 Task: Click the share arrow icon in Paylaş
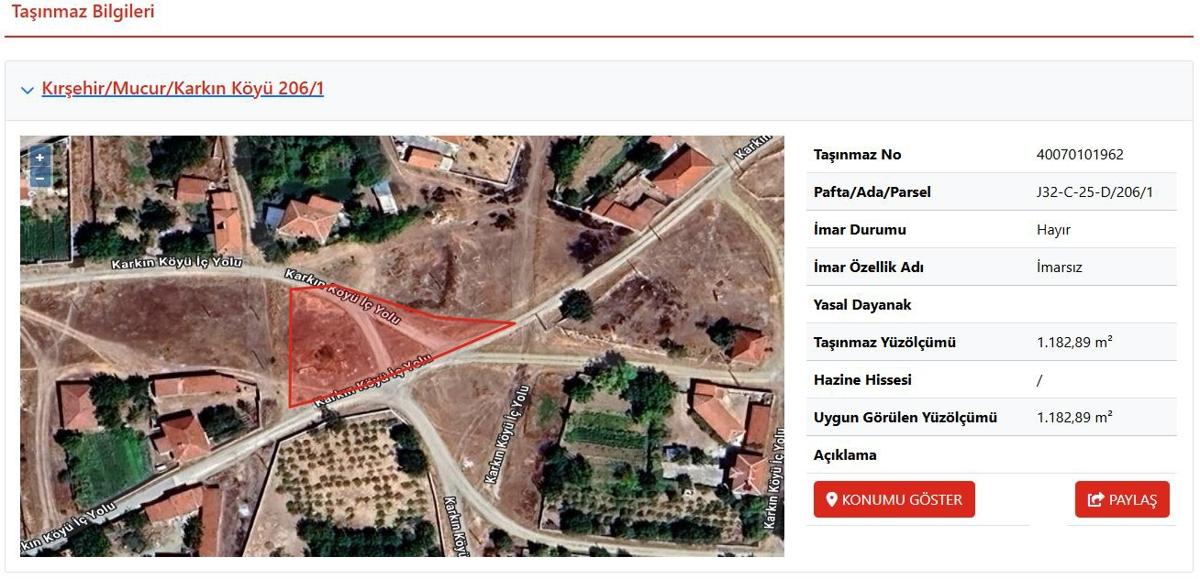[1095, 500]
